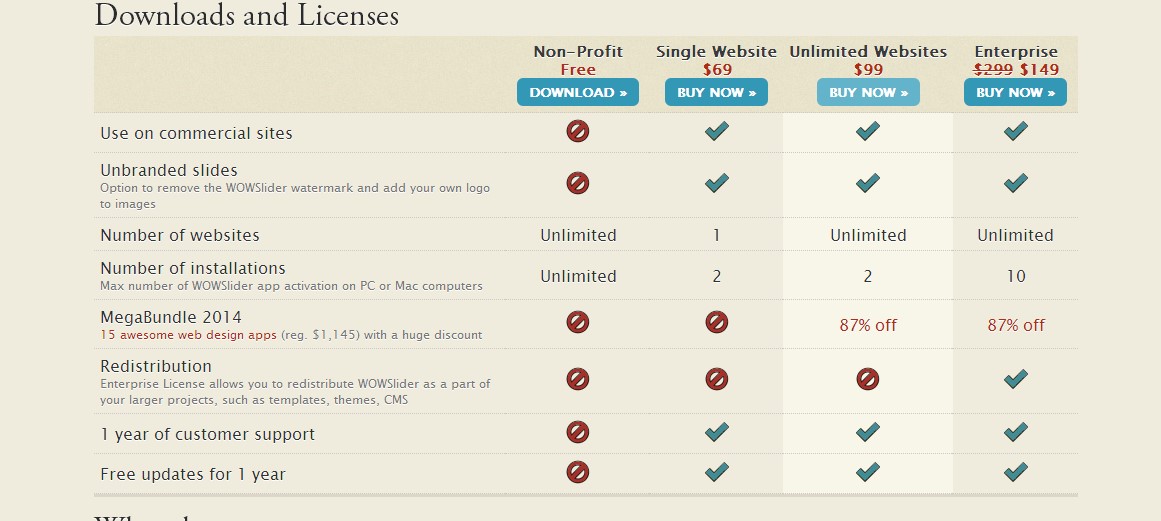Click the 'Downloads and Licenses' heading

(x=247, y=15)
